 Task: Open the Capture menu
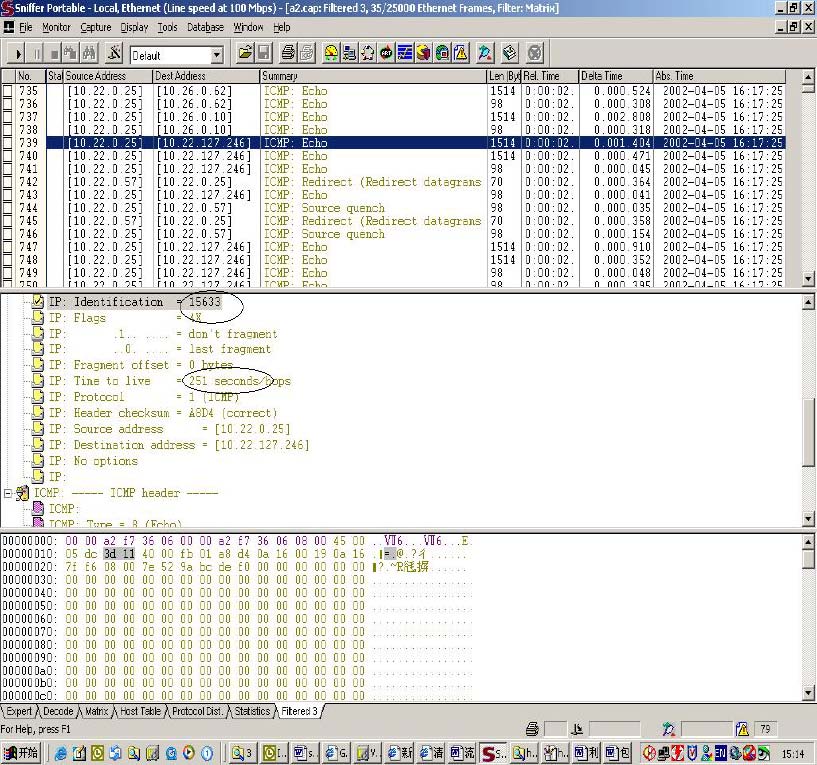tap(96, 27)
